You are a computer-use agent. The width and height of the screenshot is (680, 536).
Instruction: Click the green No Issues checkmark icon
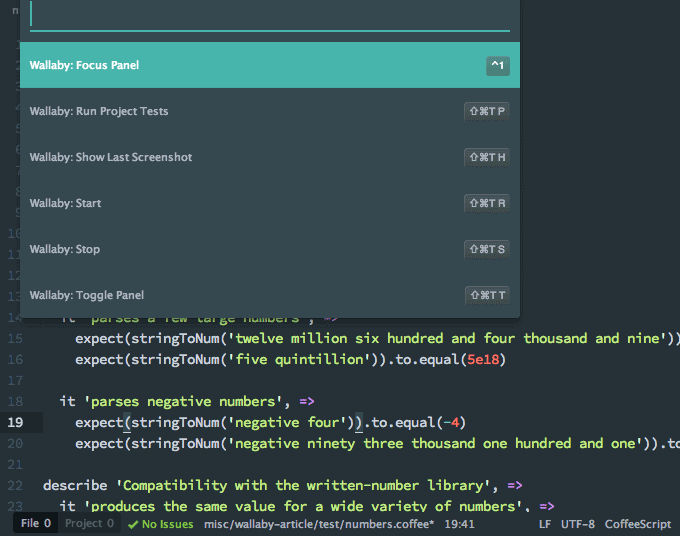(x=133, y=525)
